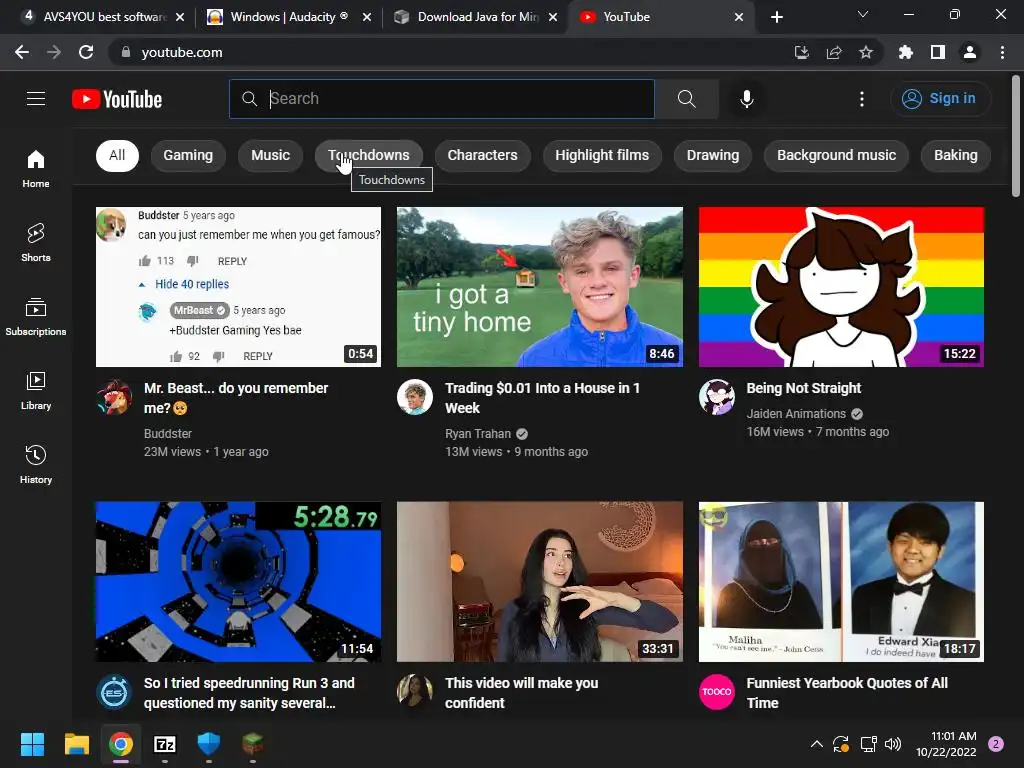Click the youtube.com address bar
1024x768 pixels.
click(x=451, y=52)
